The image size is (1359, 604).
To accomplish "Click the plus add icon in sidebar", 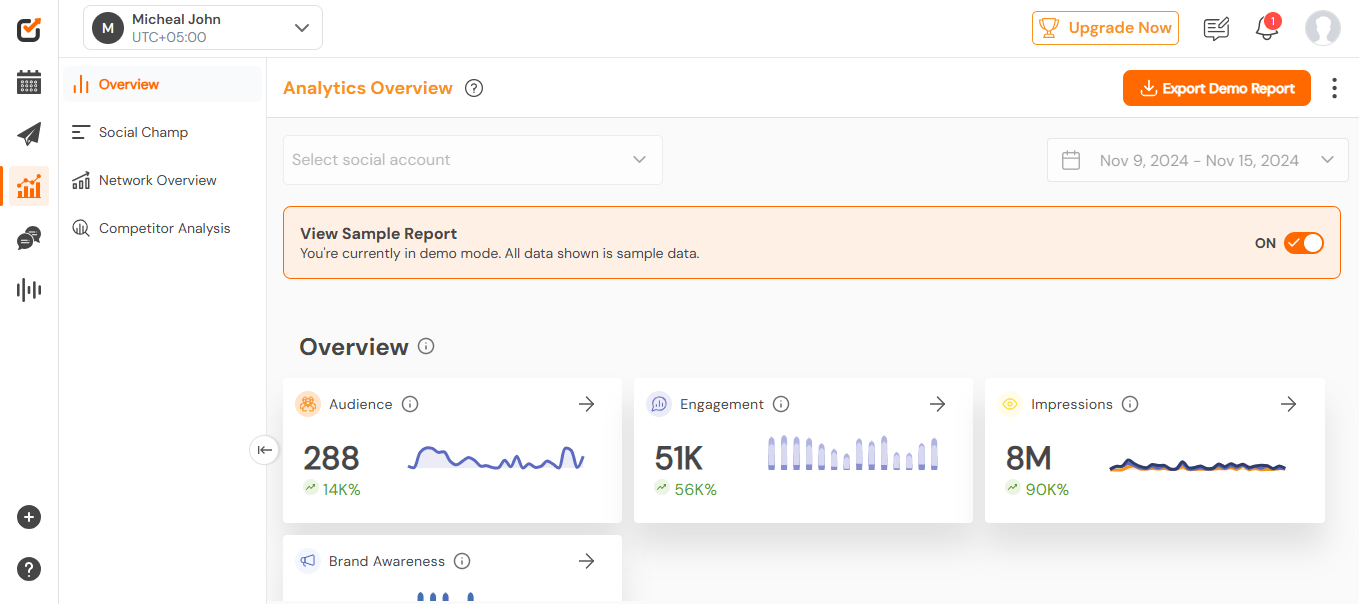I will point(29,517).
